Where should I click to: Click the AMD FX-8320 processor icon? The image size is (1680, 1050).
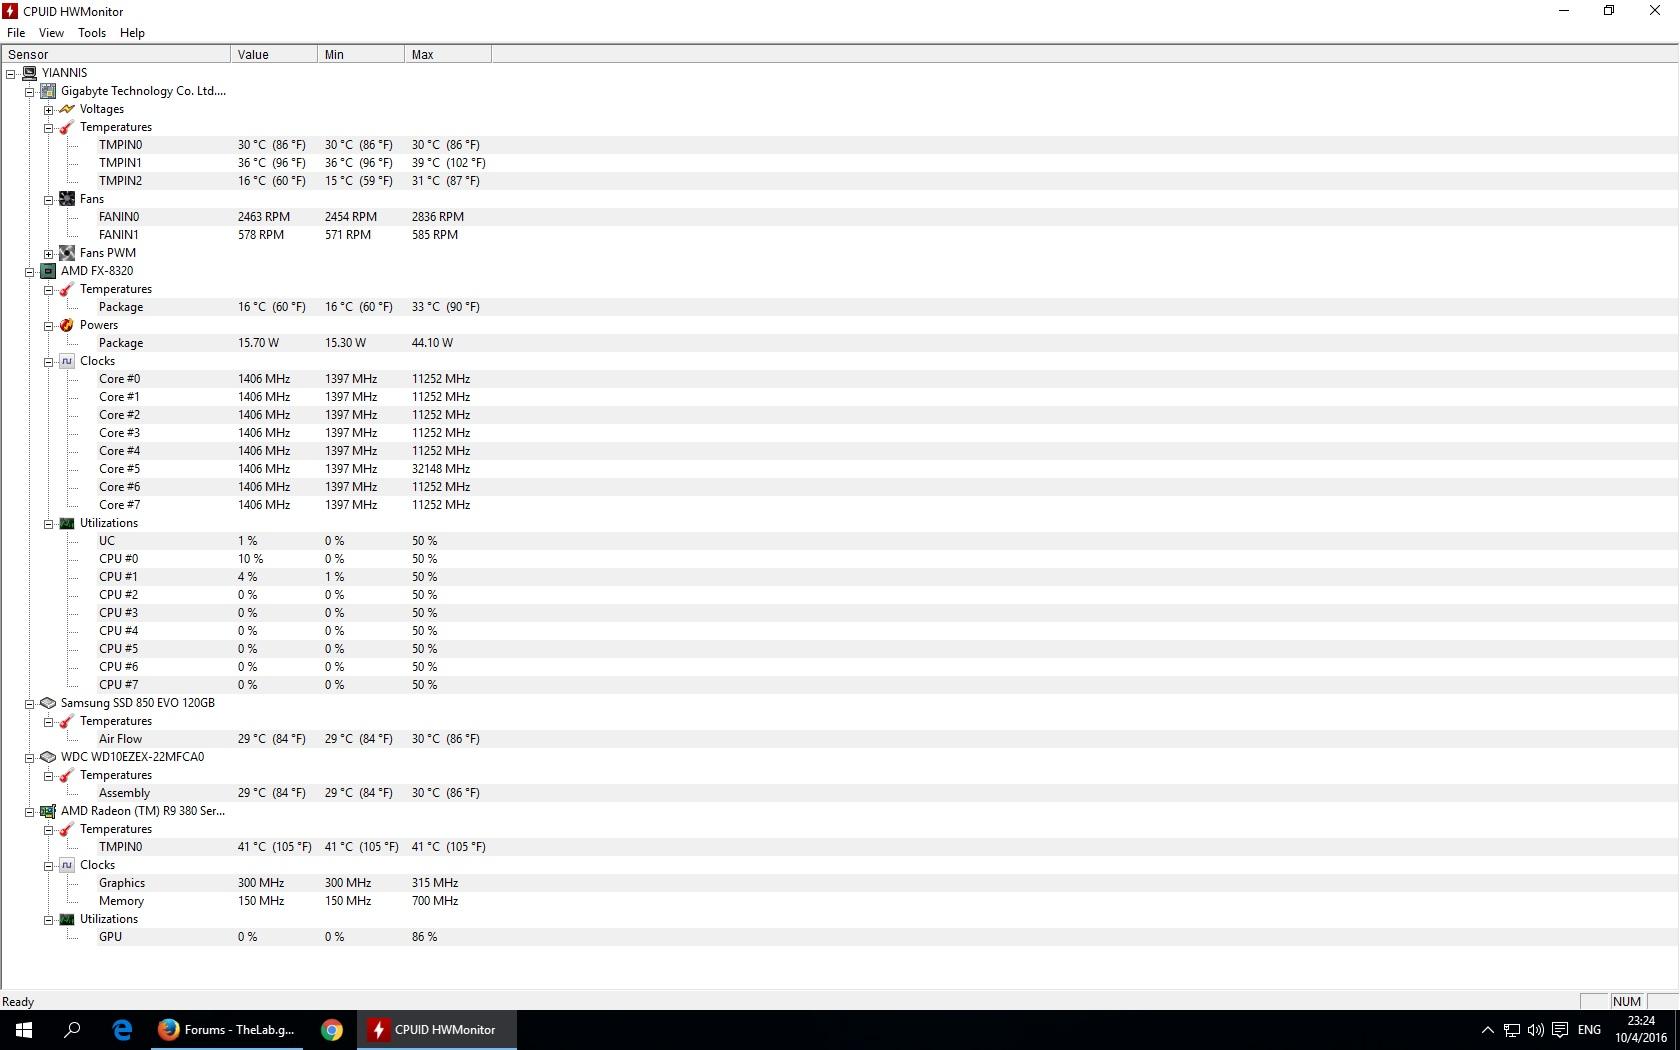point(48,271)
